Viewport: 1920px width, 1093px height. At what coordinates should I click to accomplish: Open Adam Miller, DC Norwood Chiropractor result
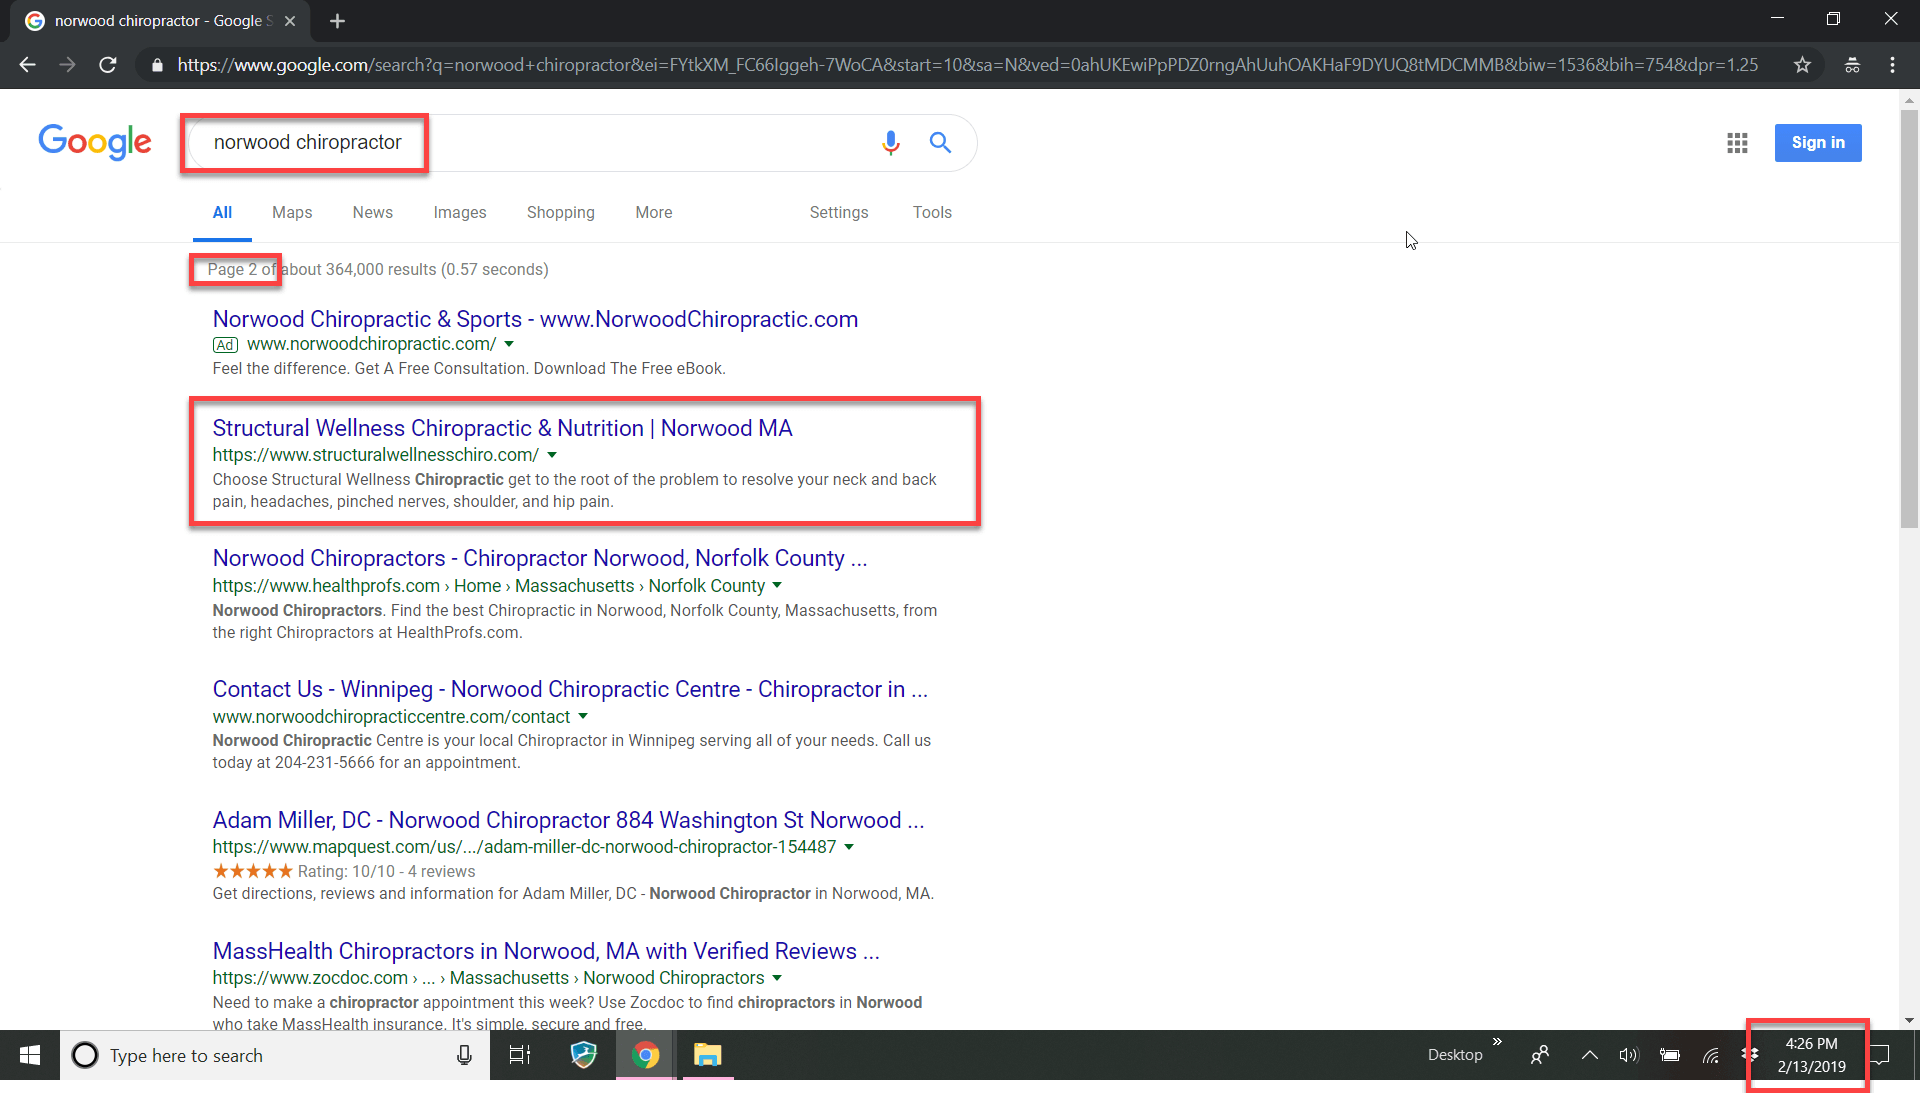click(568, 820)
